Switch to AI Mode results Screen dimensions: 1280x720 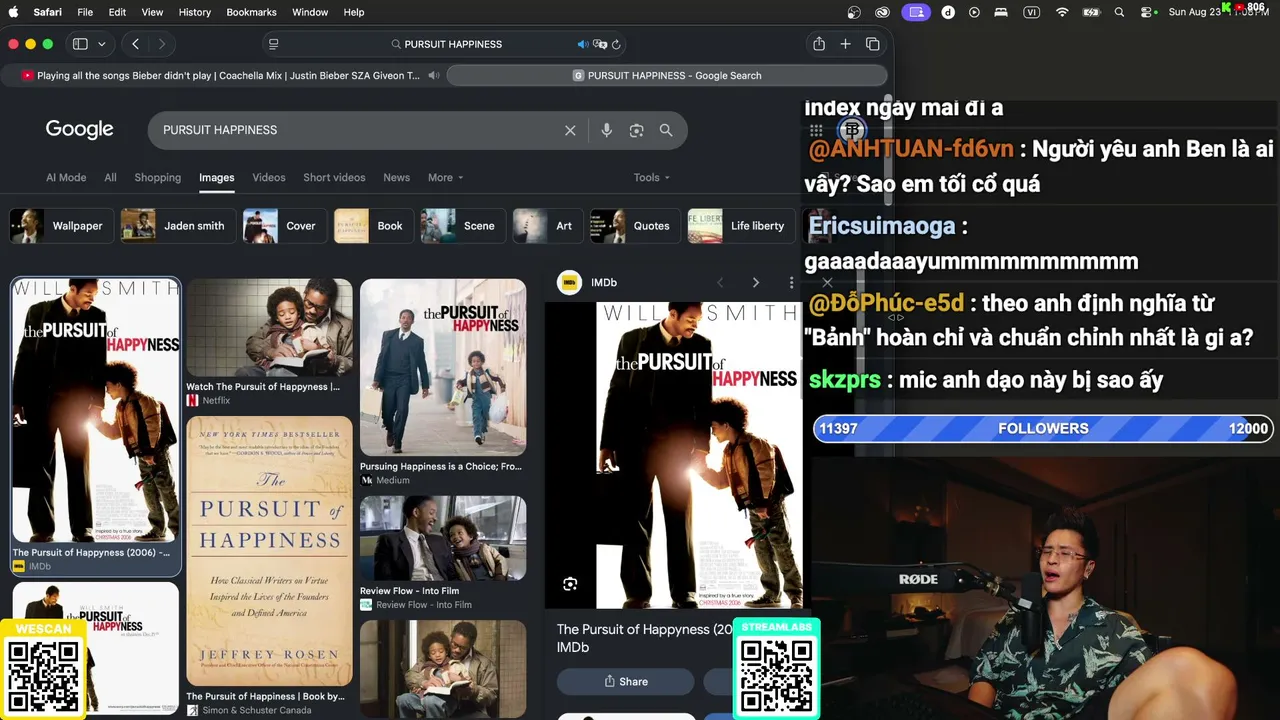point(66,177)
